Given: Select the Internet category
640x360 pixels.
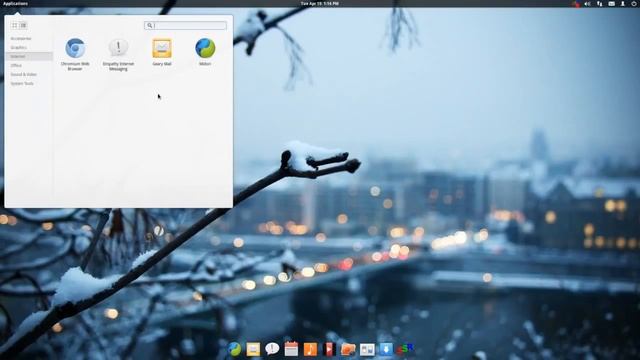Looking at the screenshot, I should [x=29, y=56].
